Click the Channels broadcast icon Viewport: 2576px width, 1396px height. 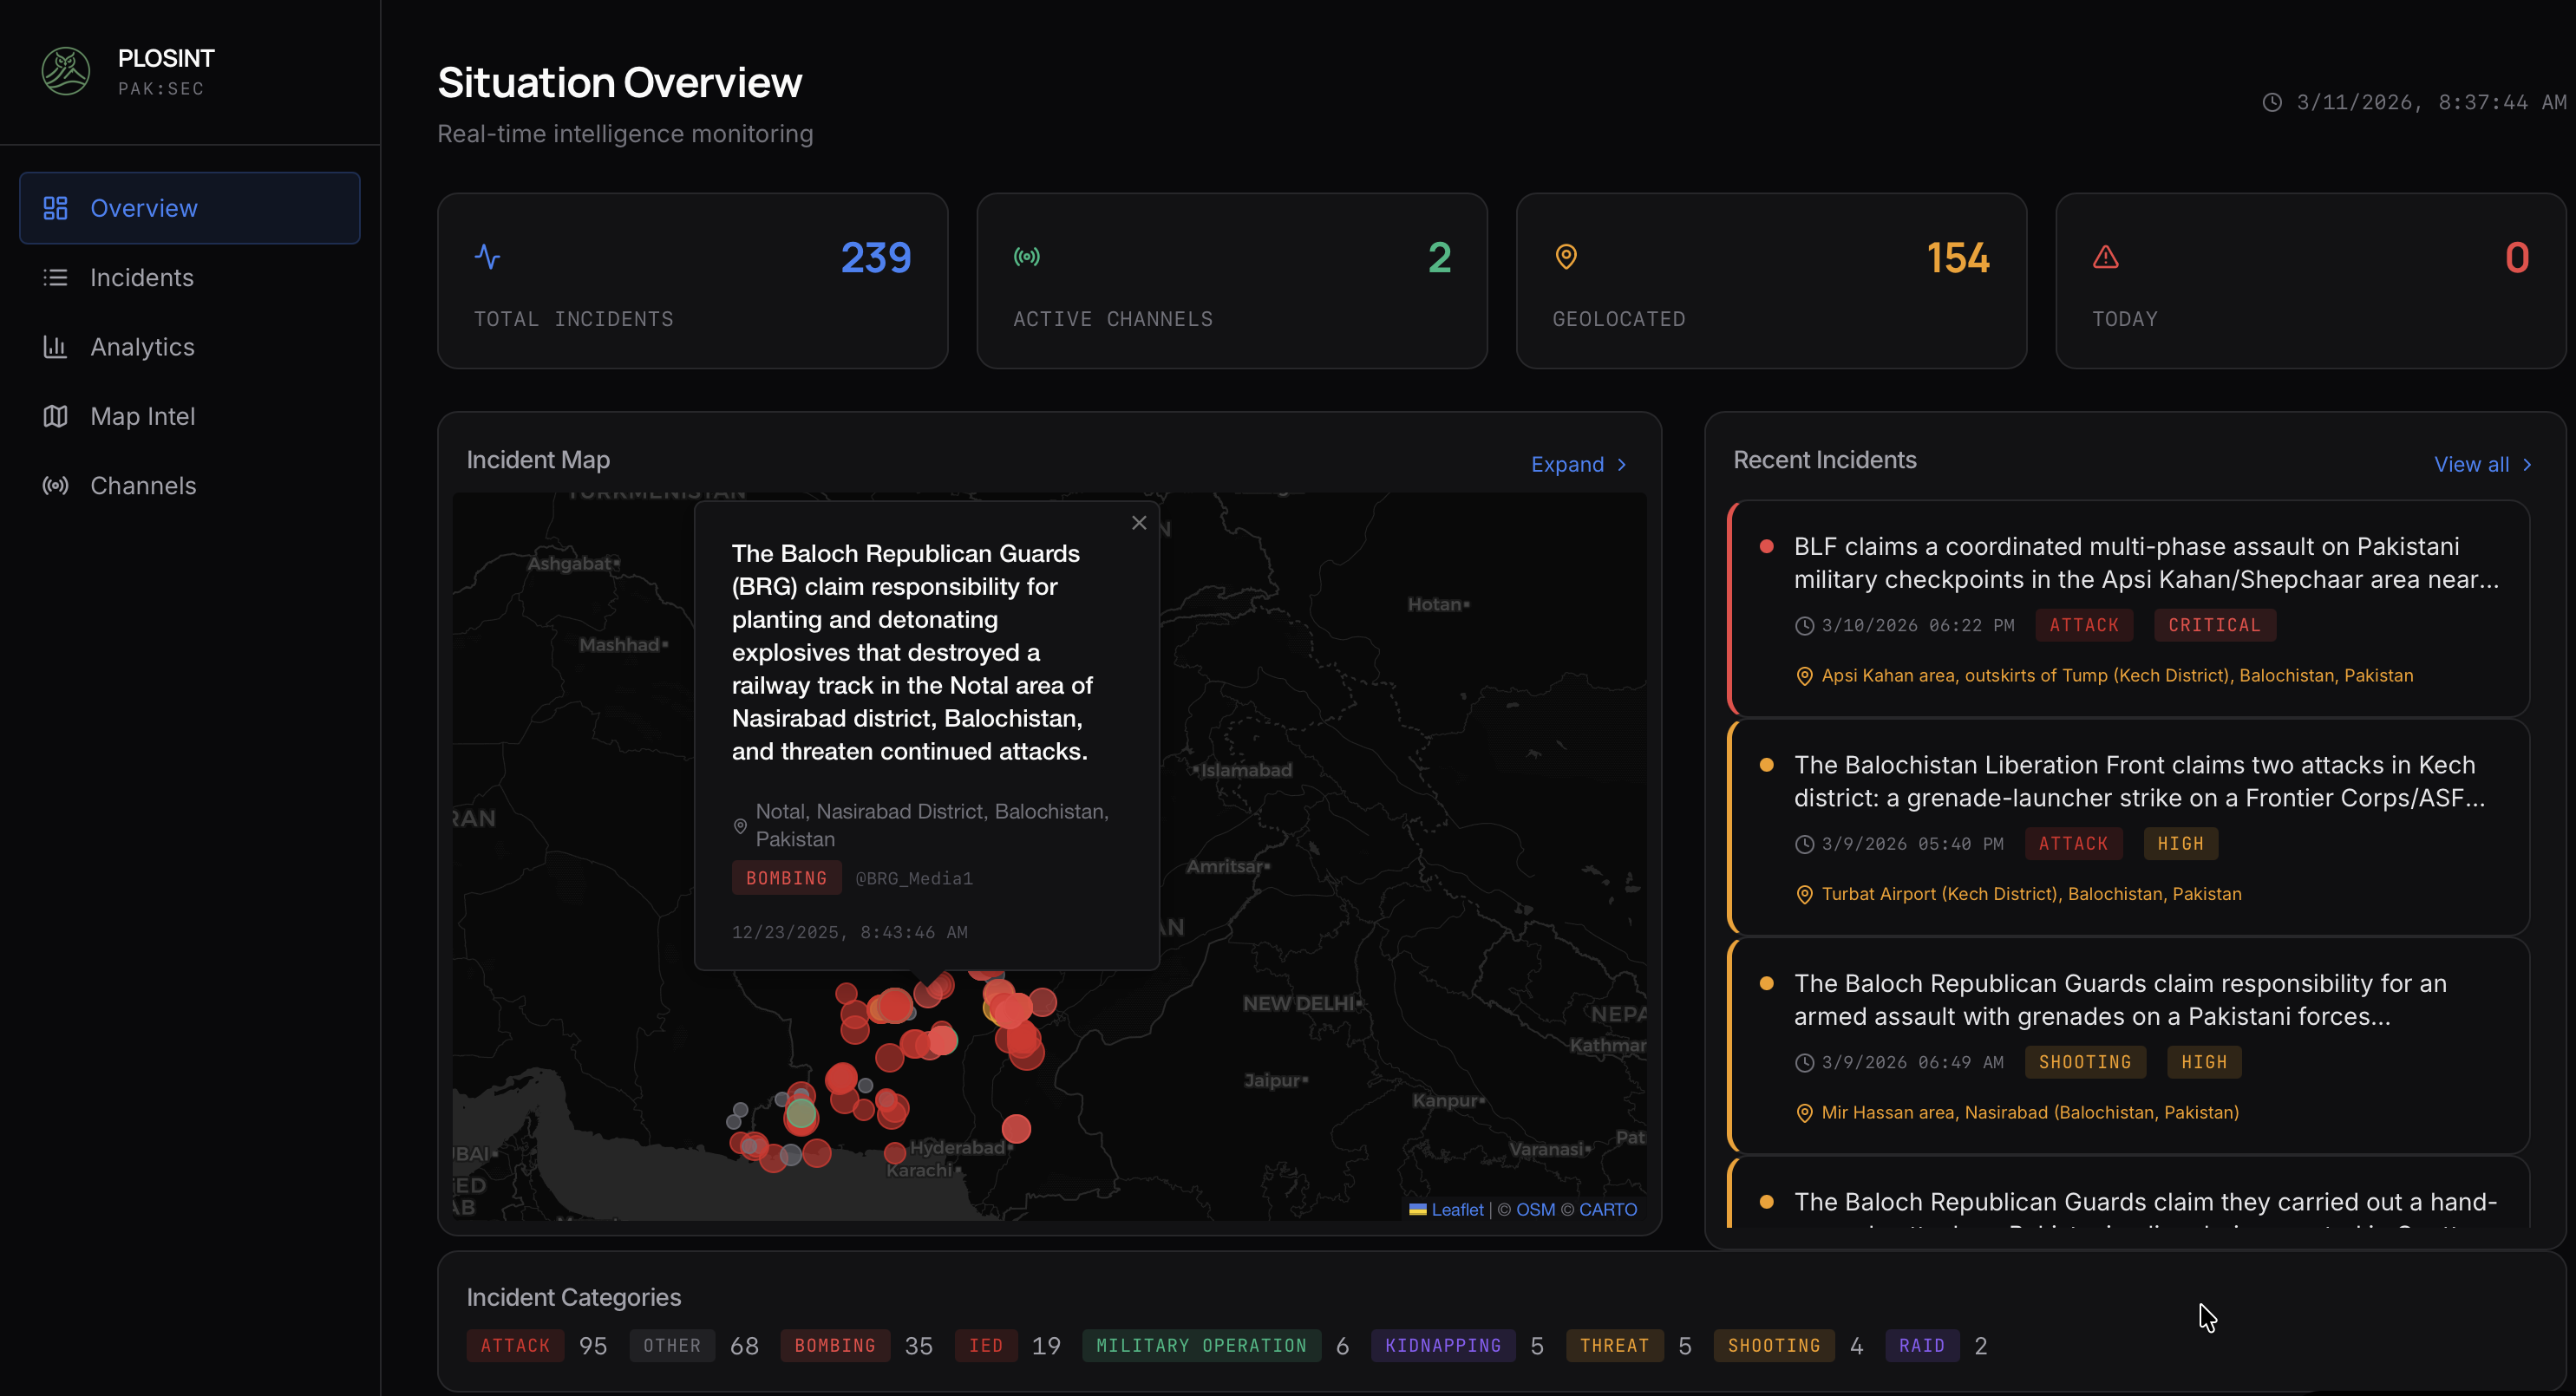coord(55,485)
